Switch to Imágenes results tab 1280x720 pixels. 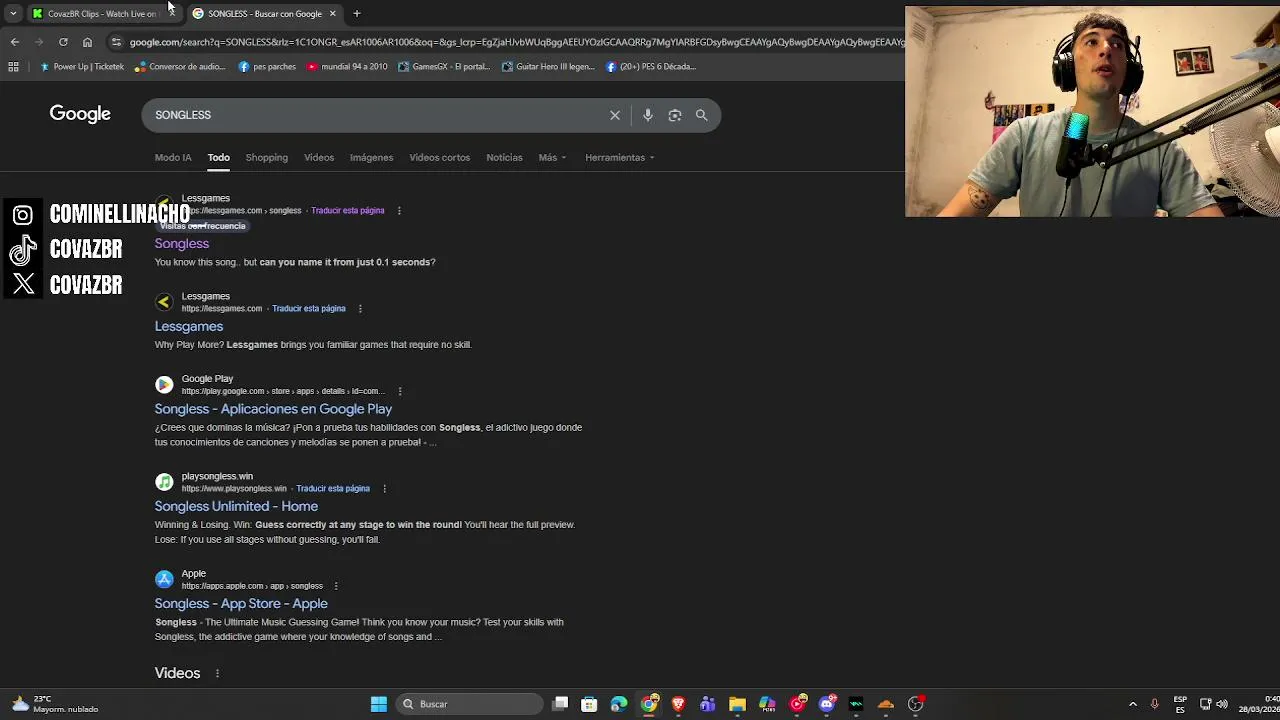(x=371, y=157)
